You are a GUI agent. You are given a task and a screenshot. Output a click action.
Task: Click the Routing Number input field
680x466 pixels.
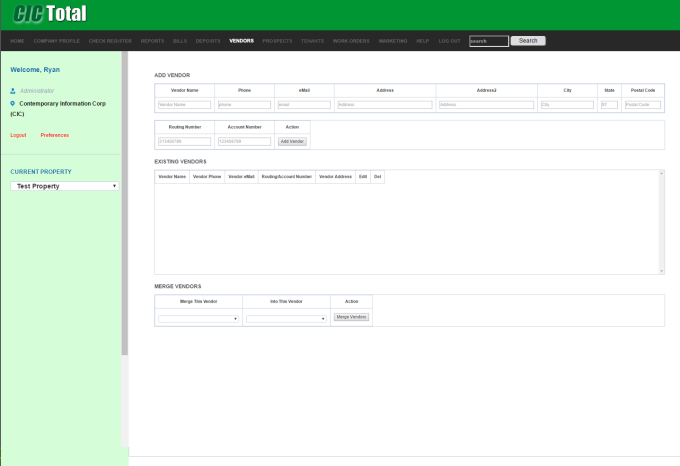pyautogui.click(x=184, y=142)
